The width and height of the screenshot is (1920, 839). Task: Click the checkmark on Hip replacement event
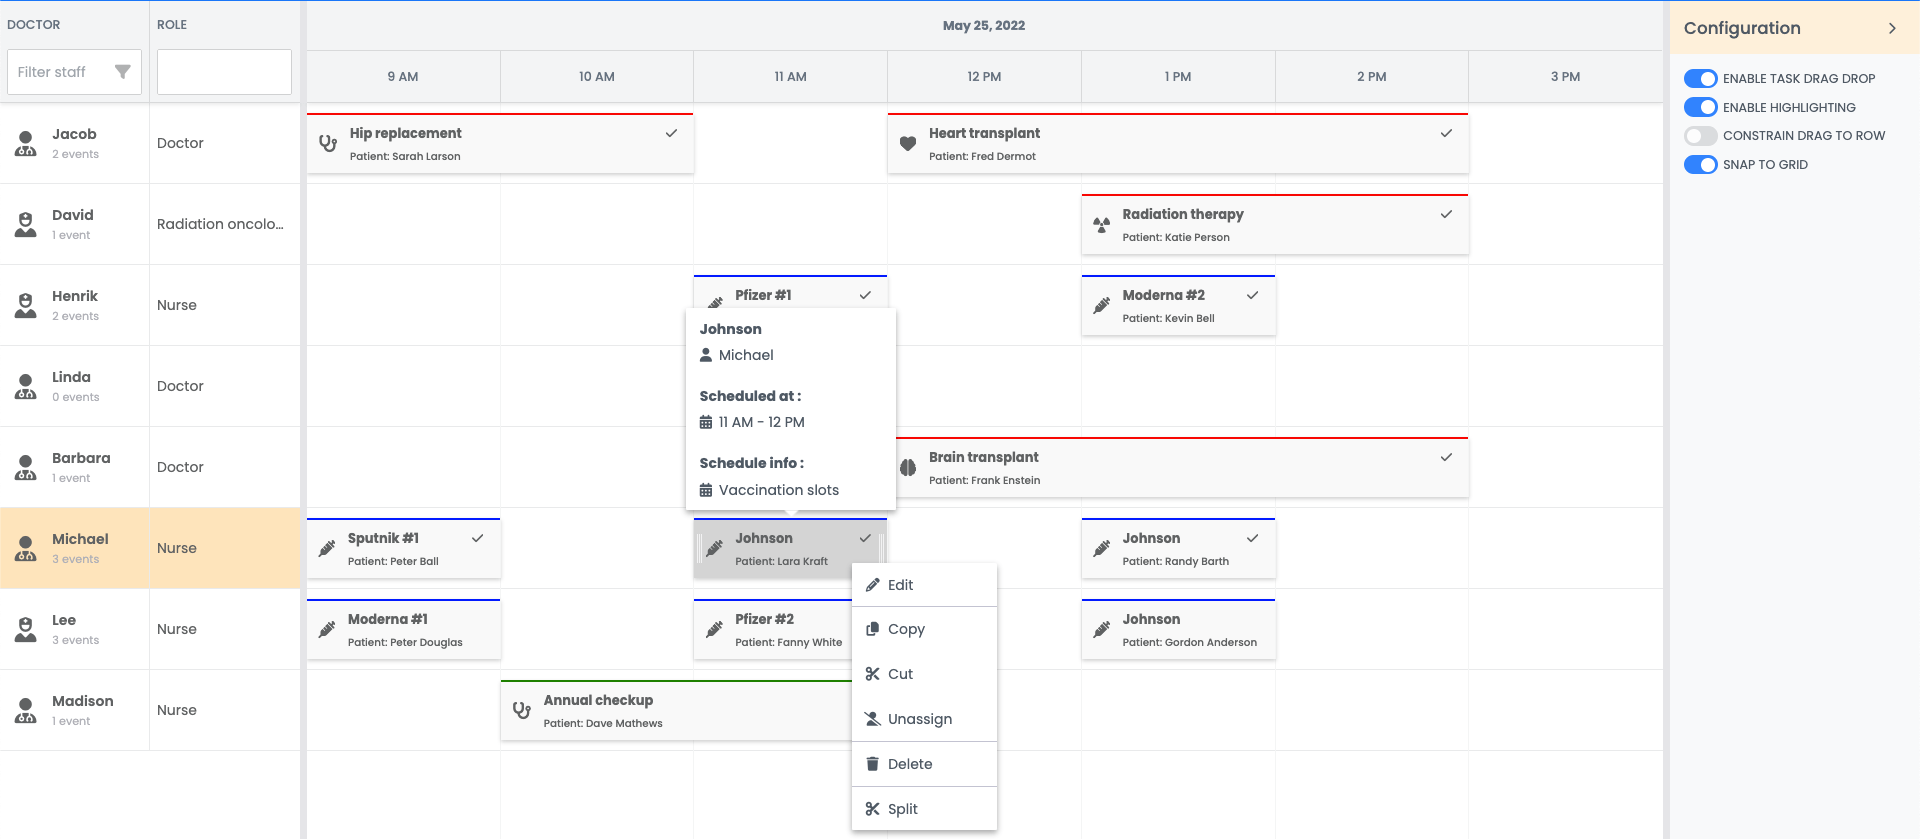pos(671,133)
